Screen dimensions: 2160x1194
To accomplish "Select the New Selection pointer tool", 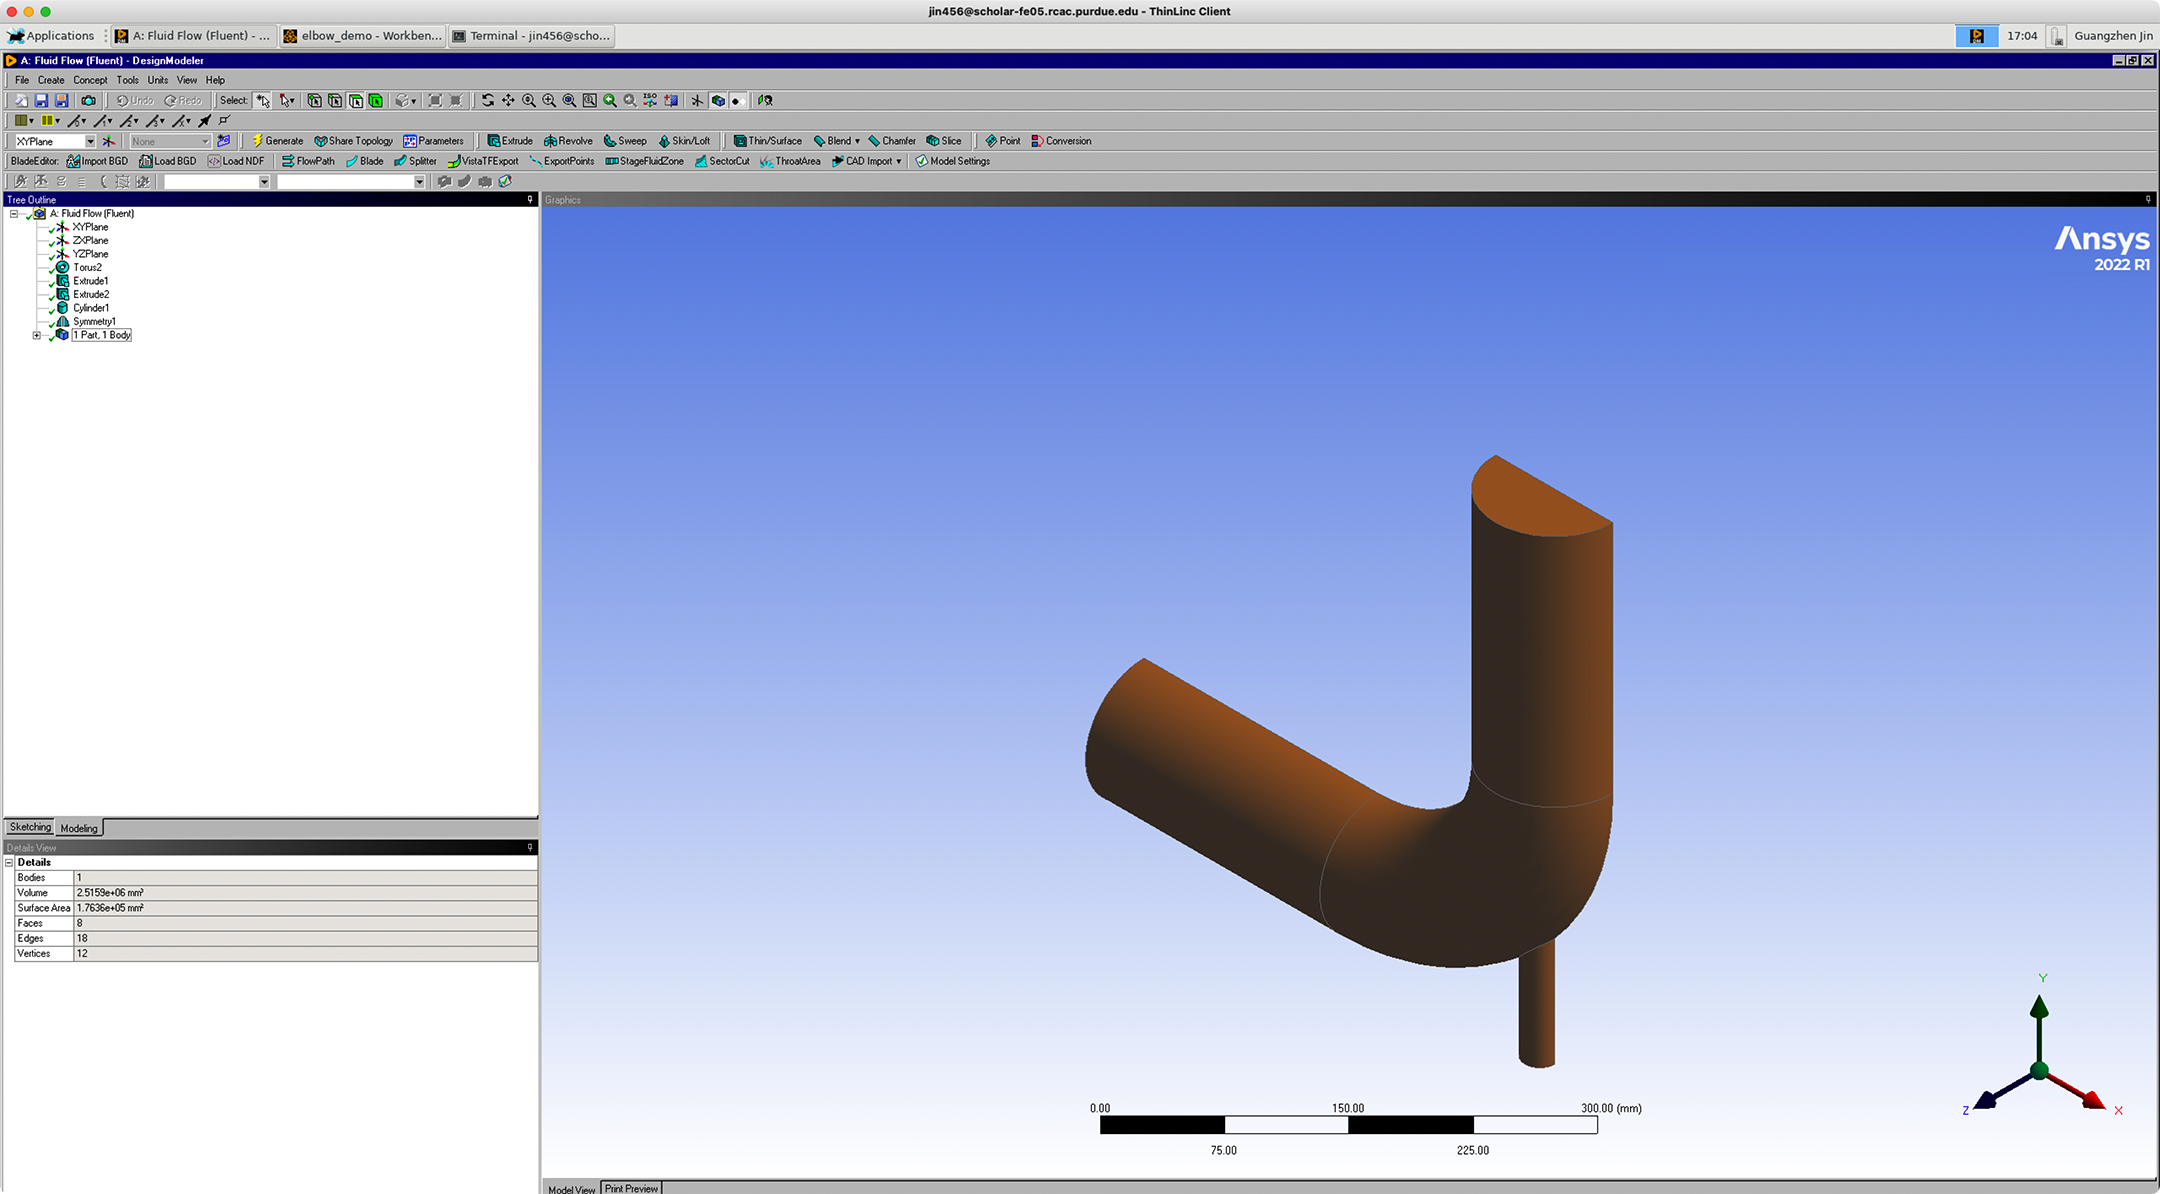I will coord(263,100).
